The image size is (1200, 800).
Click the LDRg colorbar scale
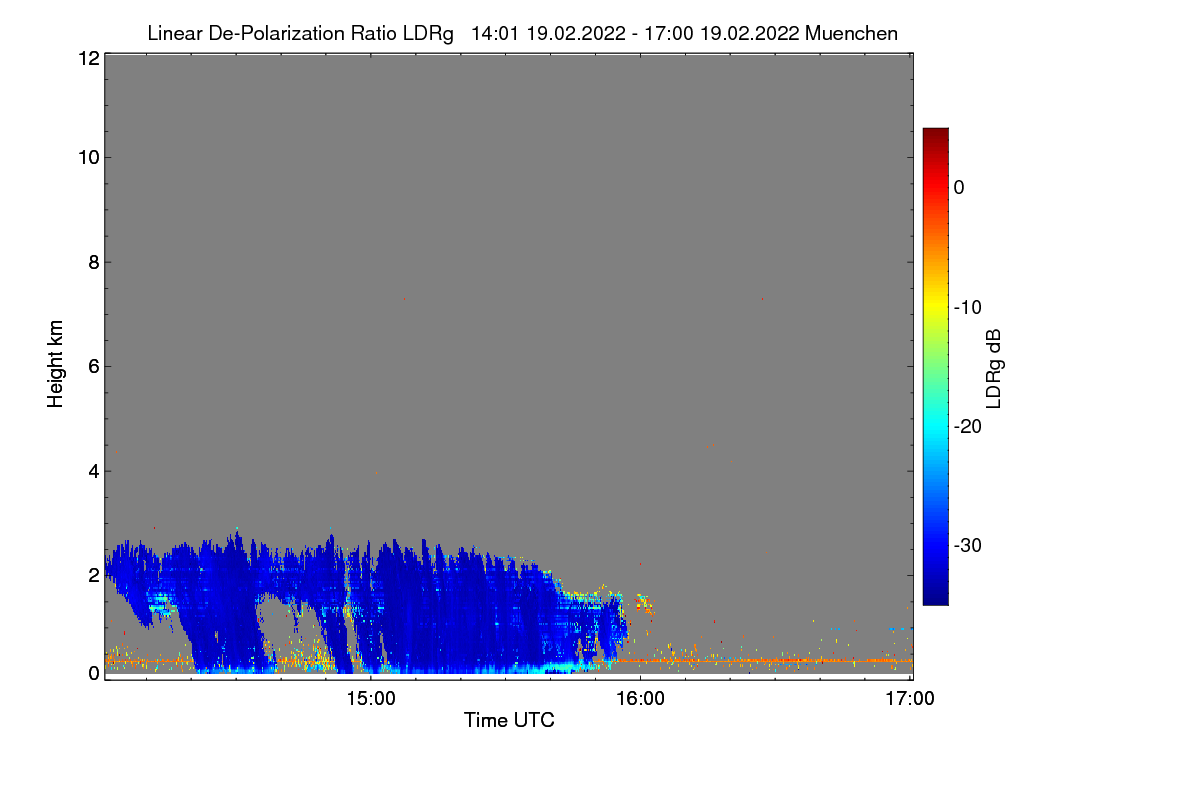pos(935,366)
